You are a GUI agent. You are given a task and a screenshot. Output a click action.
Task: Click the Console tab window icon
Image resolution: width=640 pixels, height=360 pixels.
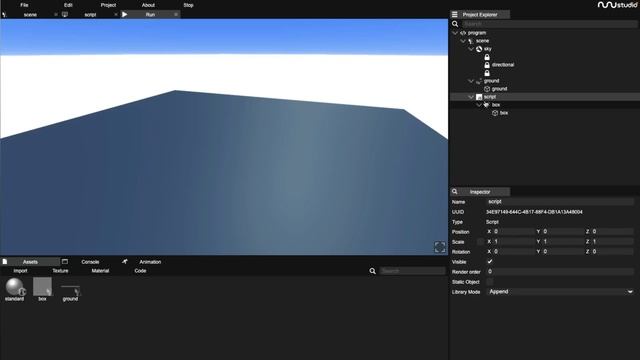pos(65,262)
